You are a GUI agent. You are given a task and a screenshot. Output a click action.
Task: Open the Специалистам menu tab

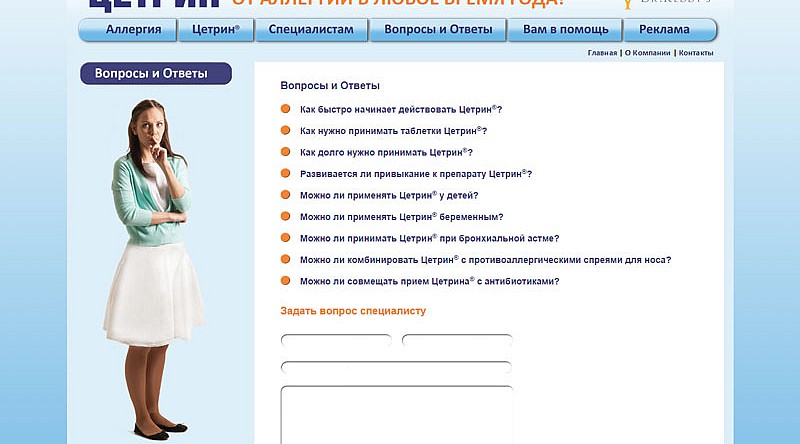(x=311, y=30)
